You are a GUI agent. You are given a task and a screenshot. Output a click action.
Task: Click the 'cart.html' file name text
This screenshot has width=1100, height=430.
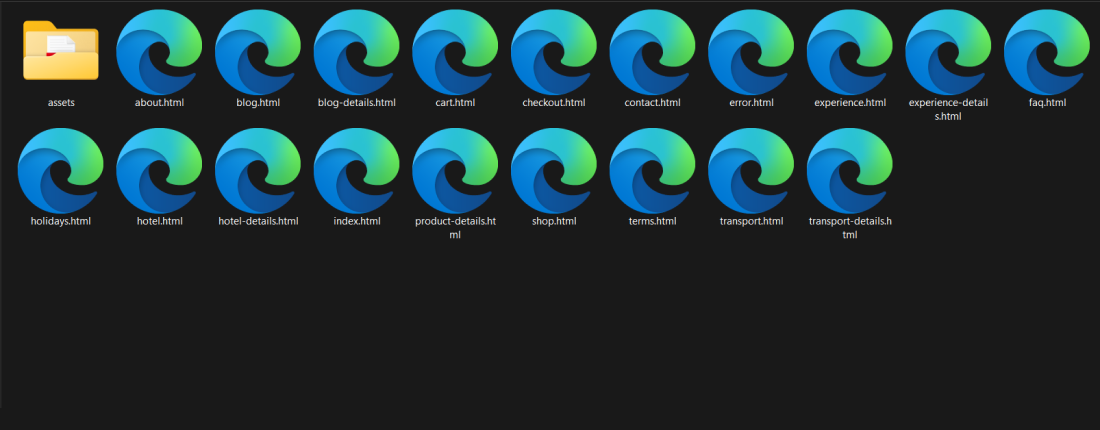[x=455, y=103]
